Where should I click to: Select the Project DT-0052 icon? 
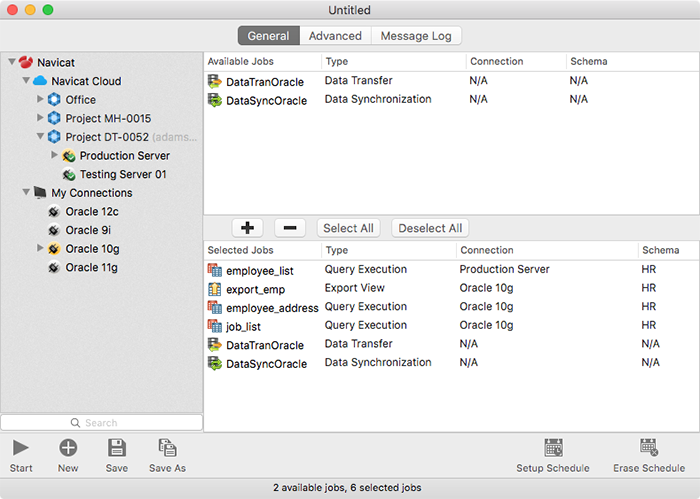[54, 137]
